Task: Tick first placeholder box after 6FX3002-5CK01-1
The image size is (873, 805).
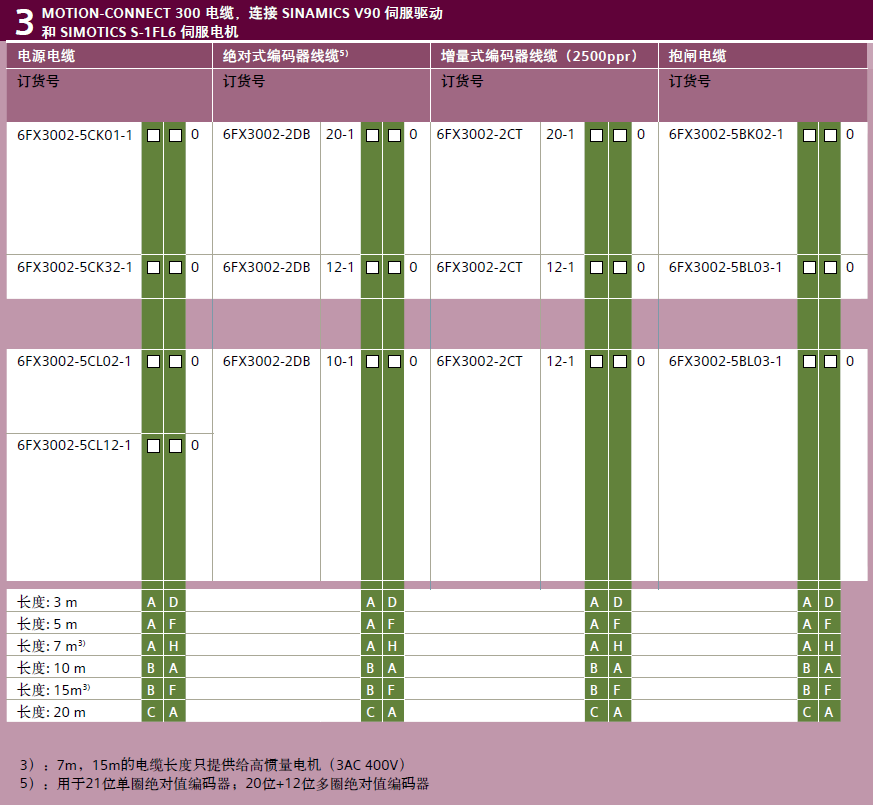Action: click(x=153, y=135)
